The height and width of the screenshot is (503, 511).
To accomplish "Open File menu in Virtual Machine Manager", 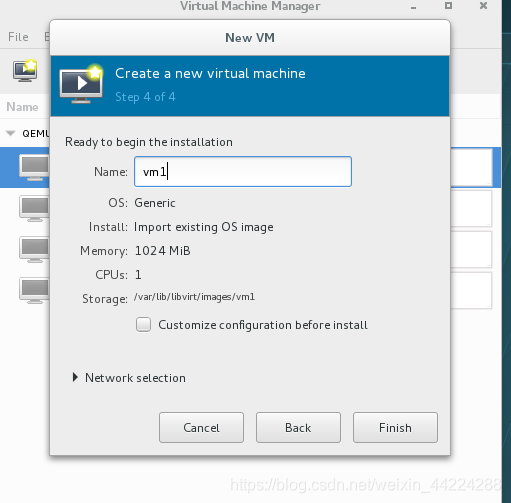I will click(18, 37).
